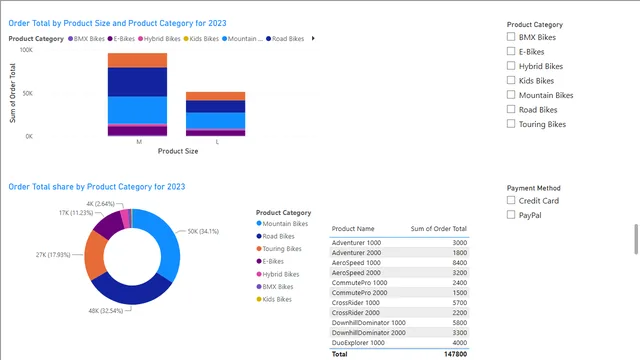Enable the Kids Bikes category checkbox
Screen dimensions: 640x360
coord(511,80)
